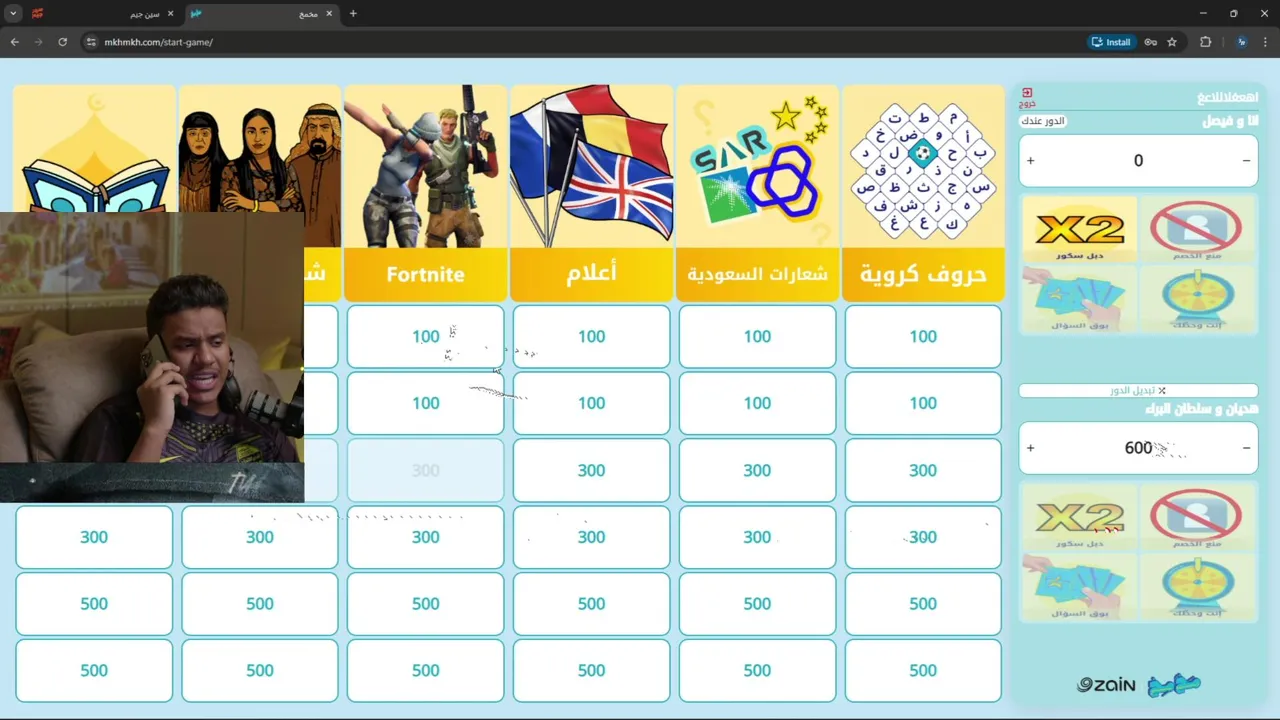Increase the score of انا و فيصل with plus
This screenshot has width=1280, height=720.
1031,160
